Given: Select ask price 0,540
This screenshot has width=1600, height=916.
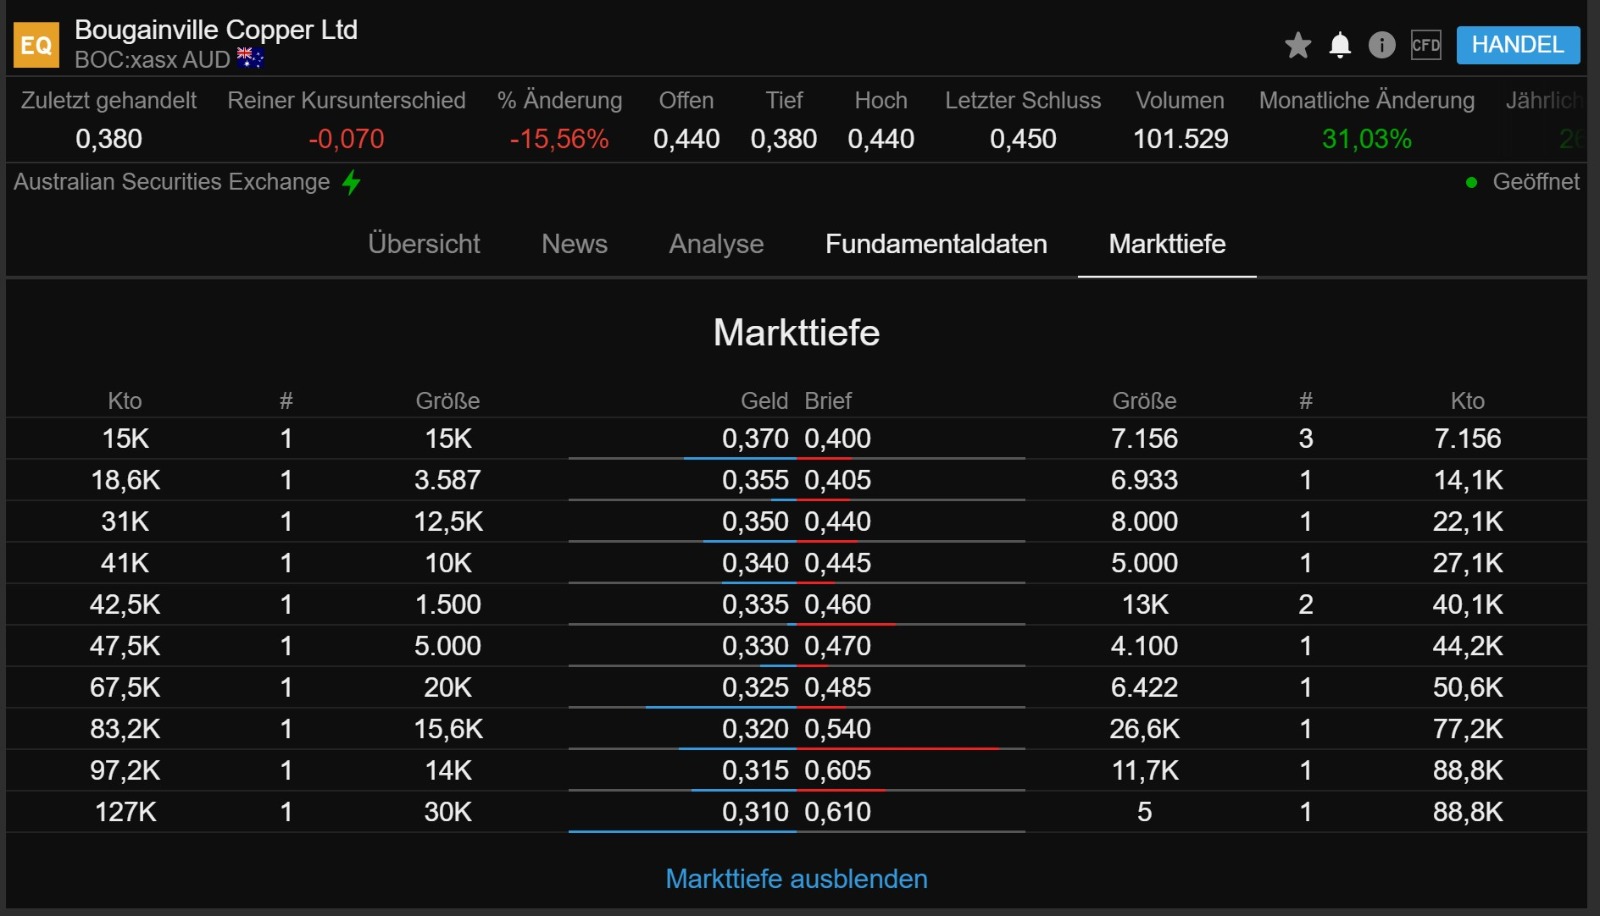Looking at the screenshot, I should (x=838, y=729).
